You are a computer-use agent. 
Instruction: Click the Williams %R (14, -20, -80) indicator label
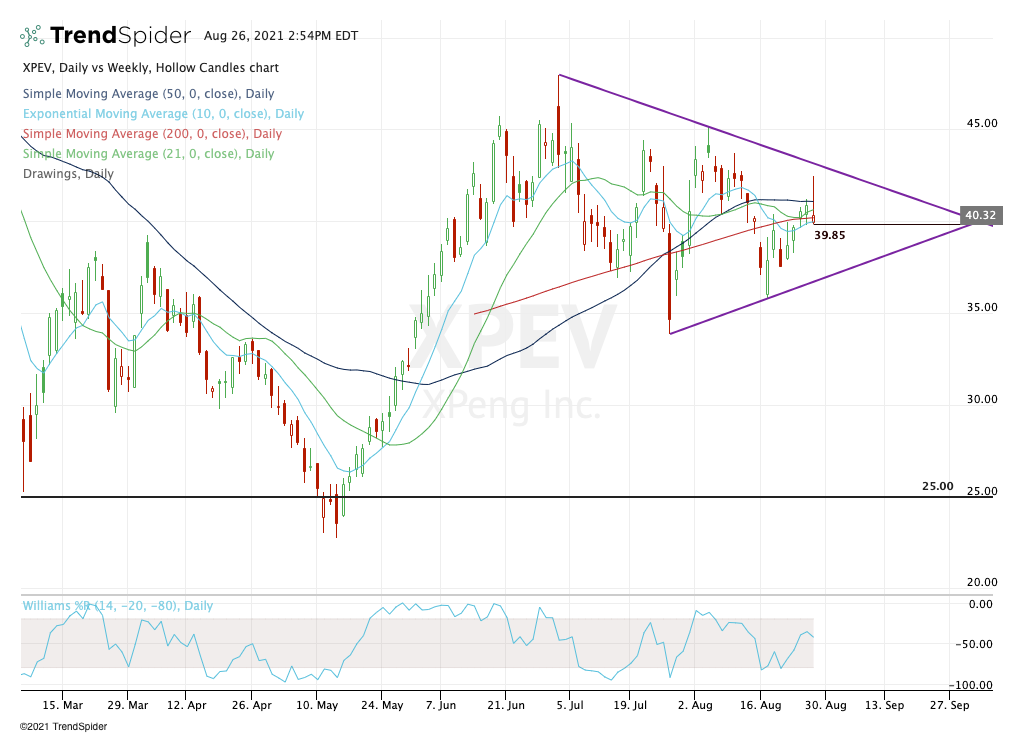117,606
